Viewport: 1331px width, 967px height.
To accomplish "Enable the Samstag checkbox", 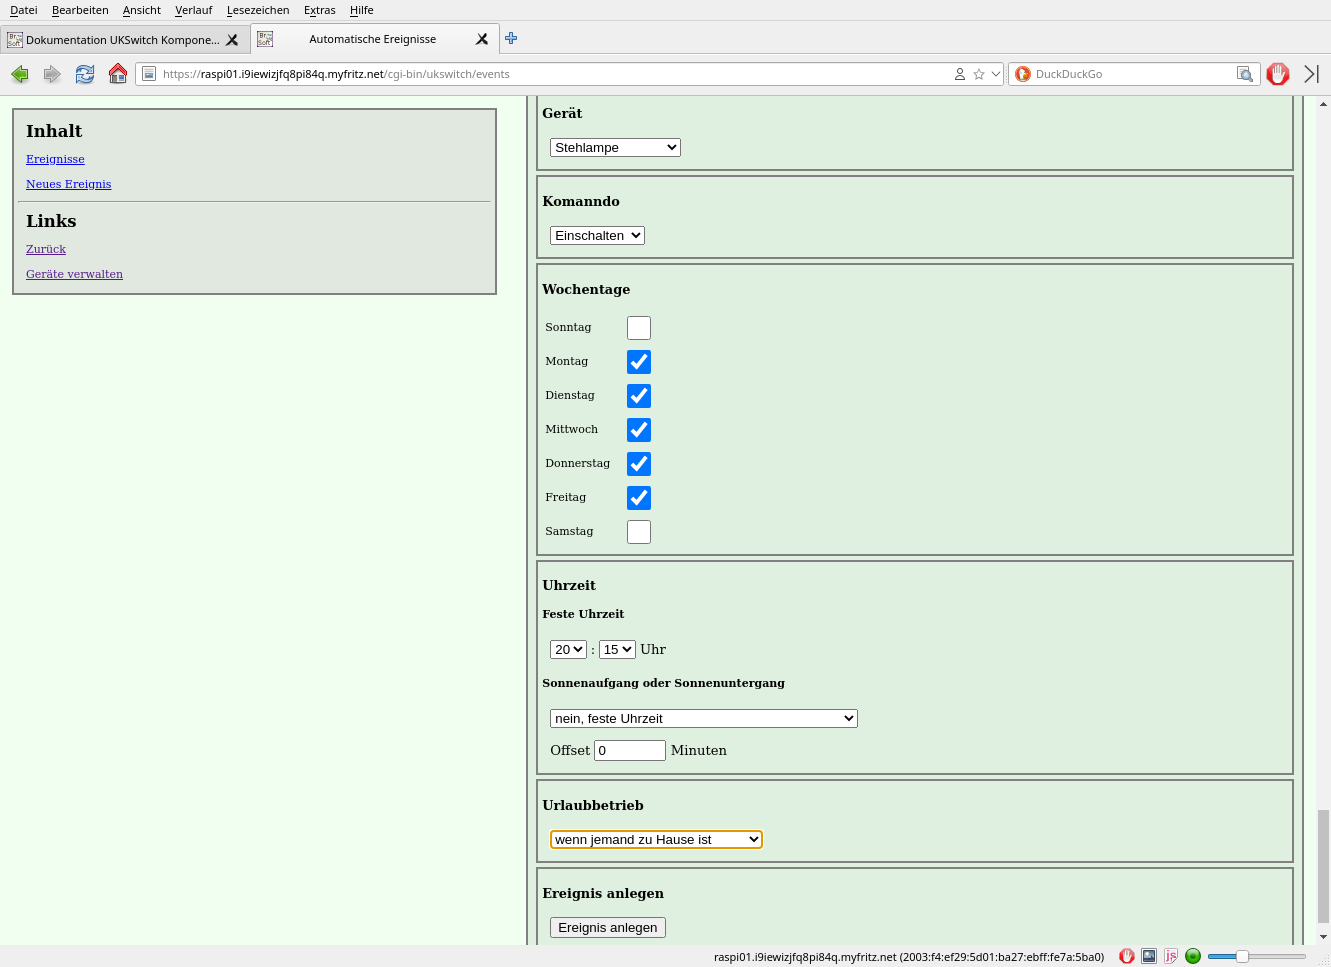I will point(638,532).
